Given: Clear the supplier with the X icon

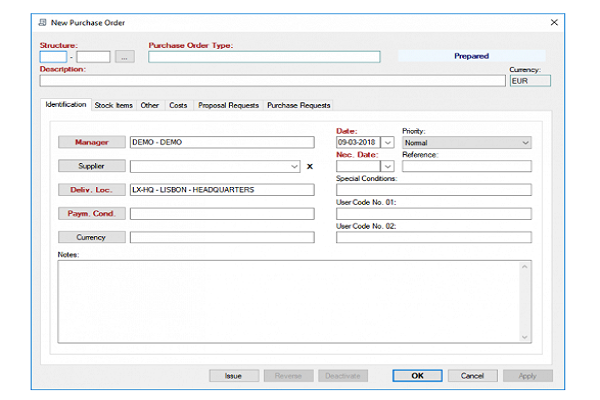Looking at the screenshot, I should click(x=310, y=167).
